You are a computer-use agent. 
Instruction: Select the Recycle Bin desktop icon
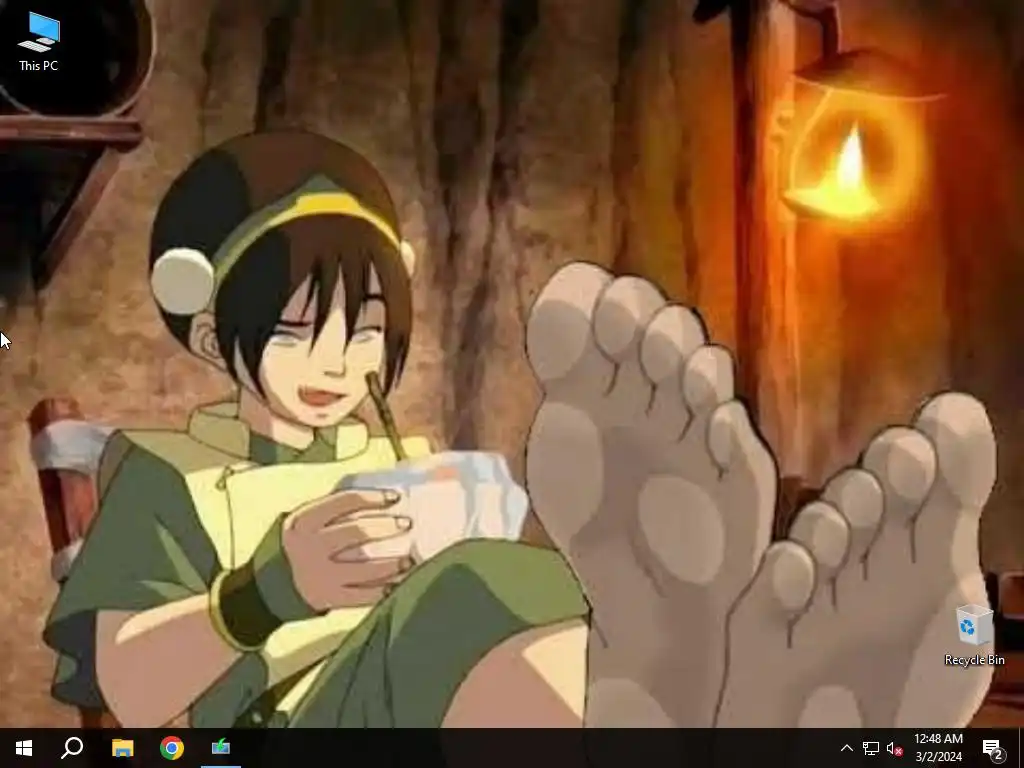(974, 635)
